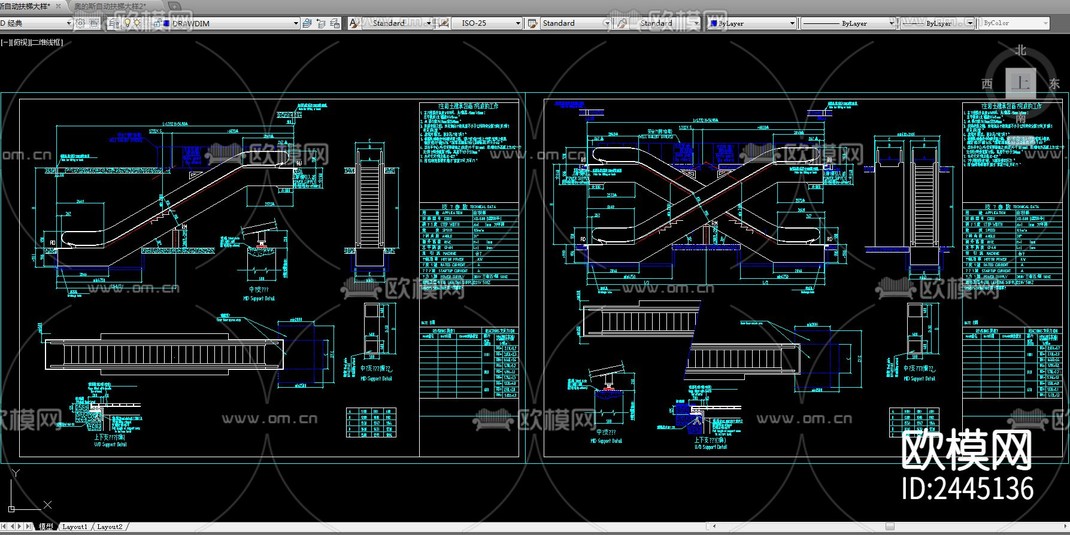Screen dimensions: 1070x535
Task: Expand the workspace selector dropdown
Action: (x=70, y=23)
